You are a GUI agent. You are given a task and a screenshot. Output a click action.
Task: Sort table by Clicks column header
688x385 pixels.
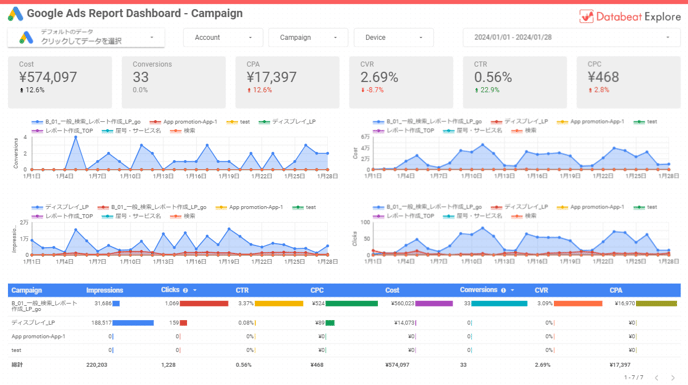click(x=170, y=290)
